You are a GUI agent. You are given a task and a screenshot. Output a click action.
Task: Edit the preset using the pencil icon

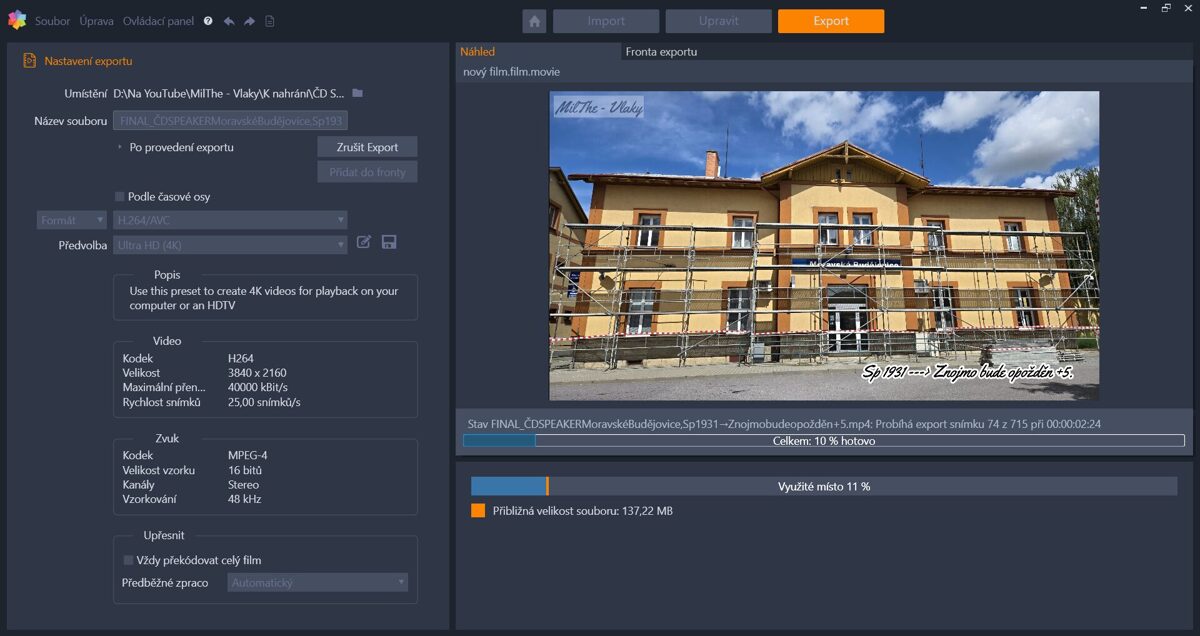(x=363, y=241)
